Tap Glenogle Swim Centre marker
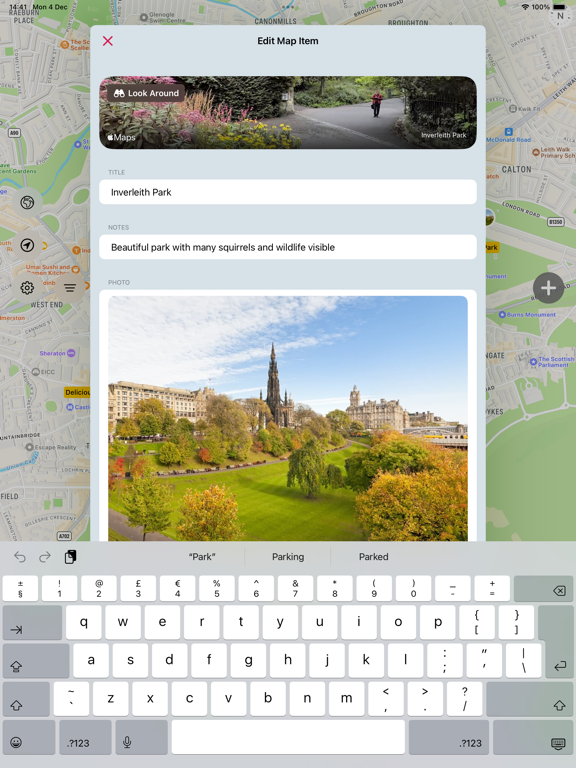The width and height of the screenshot is (576, 768). (163, 18)
